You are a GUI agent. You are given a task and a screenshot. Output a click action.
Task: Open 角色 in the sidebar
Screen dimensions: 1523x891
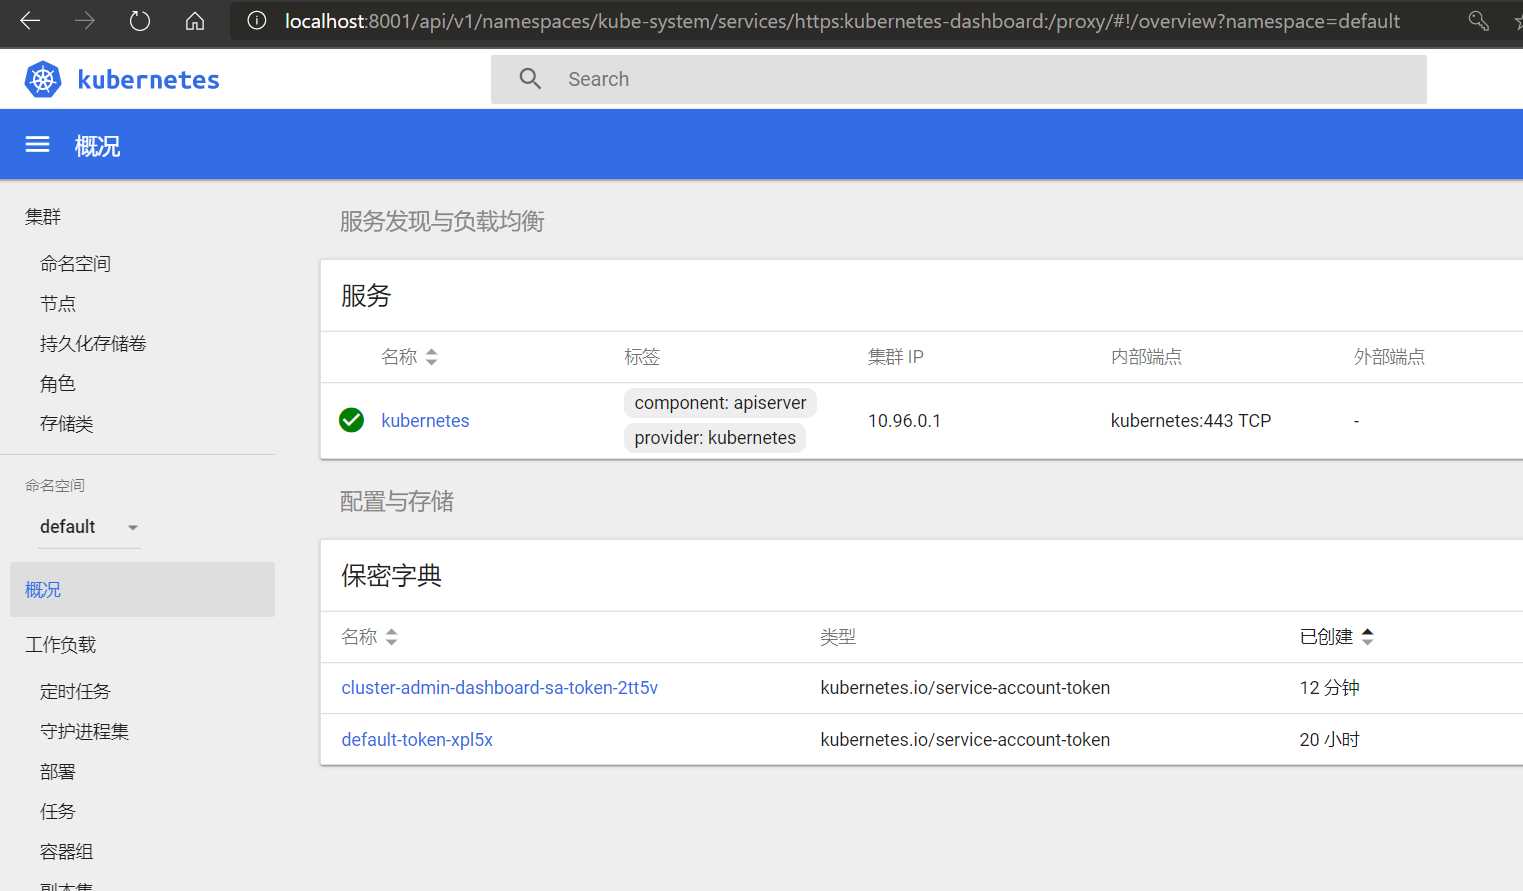[57, 384]
